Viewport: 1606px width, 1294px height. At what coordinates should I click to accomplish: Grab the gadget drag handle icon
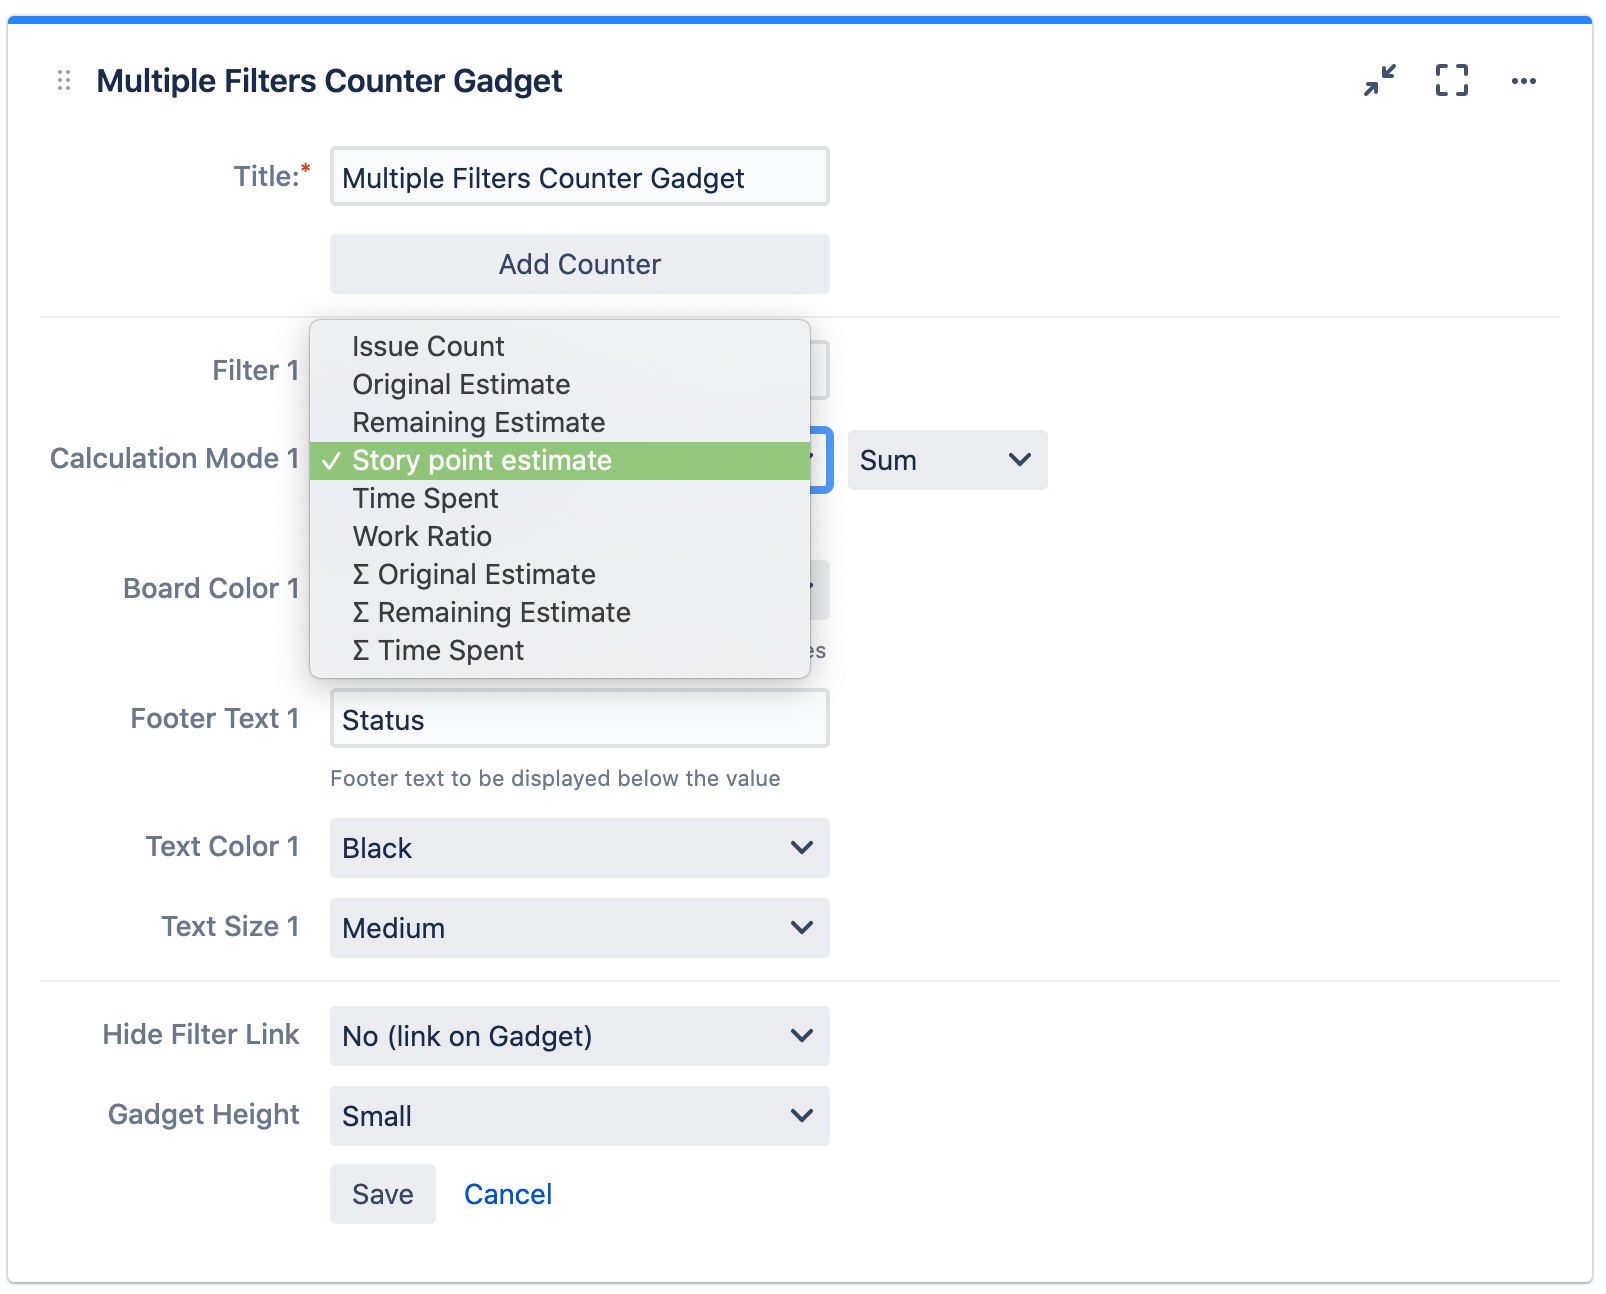64,80
